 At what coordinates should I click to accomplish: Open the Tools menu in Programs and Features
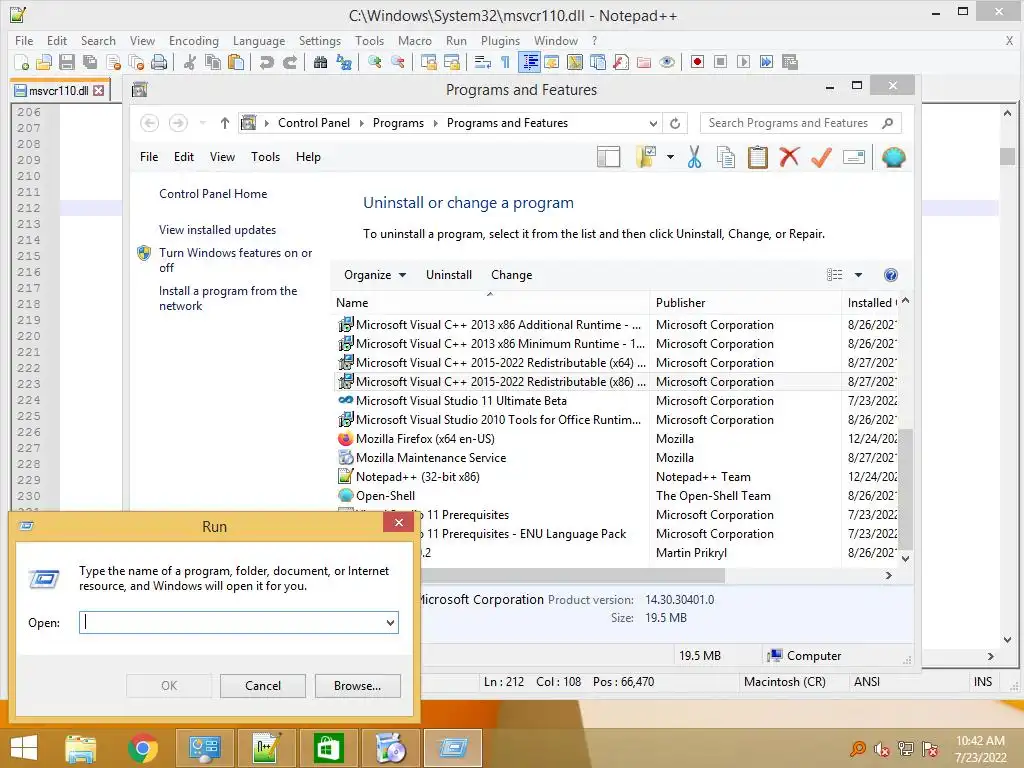pos(265,157)
